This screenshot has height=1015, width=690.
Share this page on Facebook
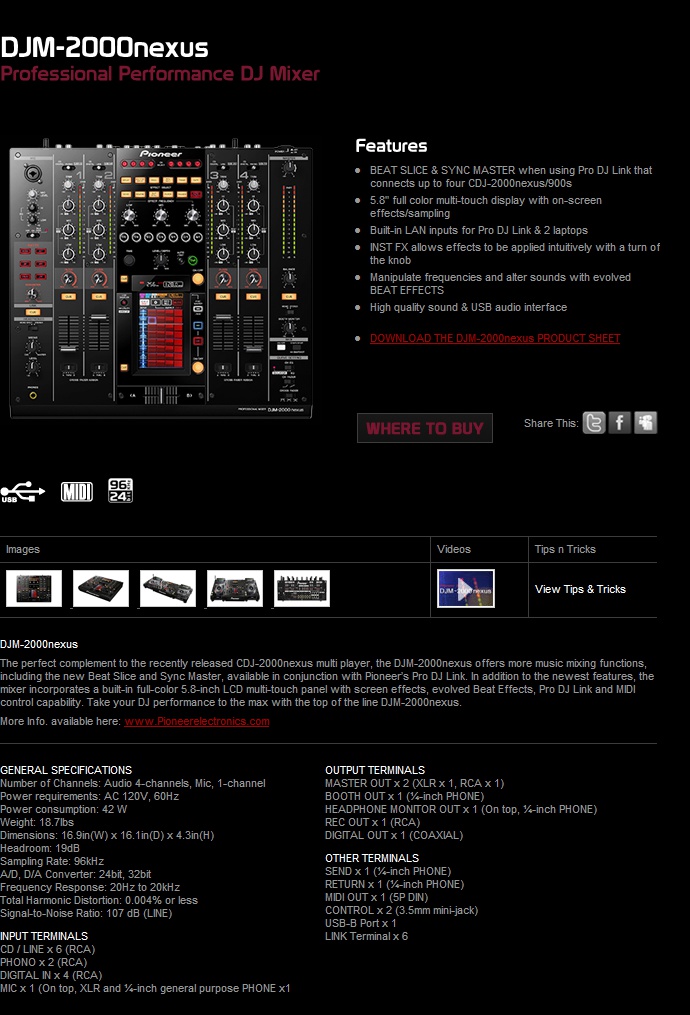click(x=619, y=423)
